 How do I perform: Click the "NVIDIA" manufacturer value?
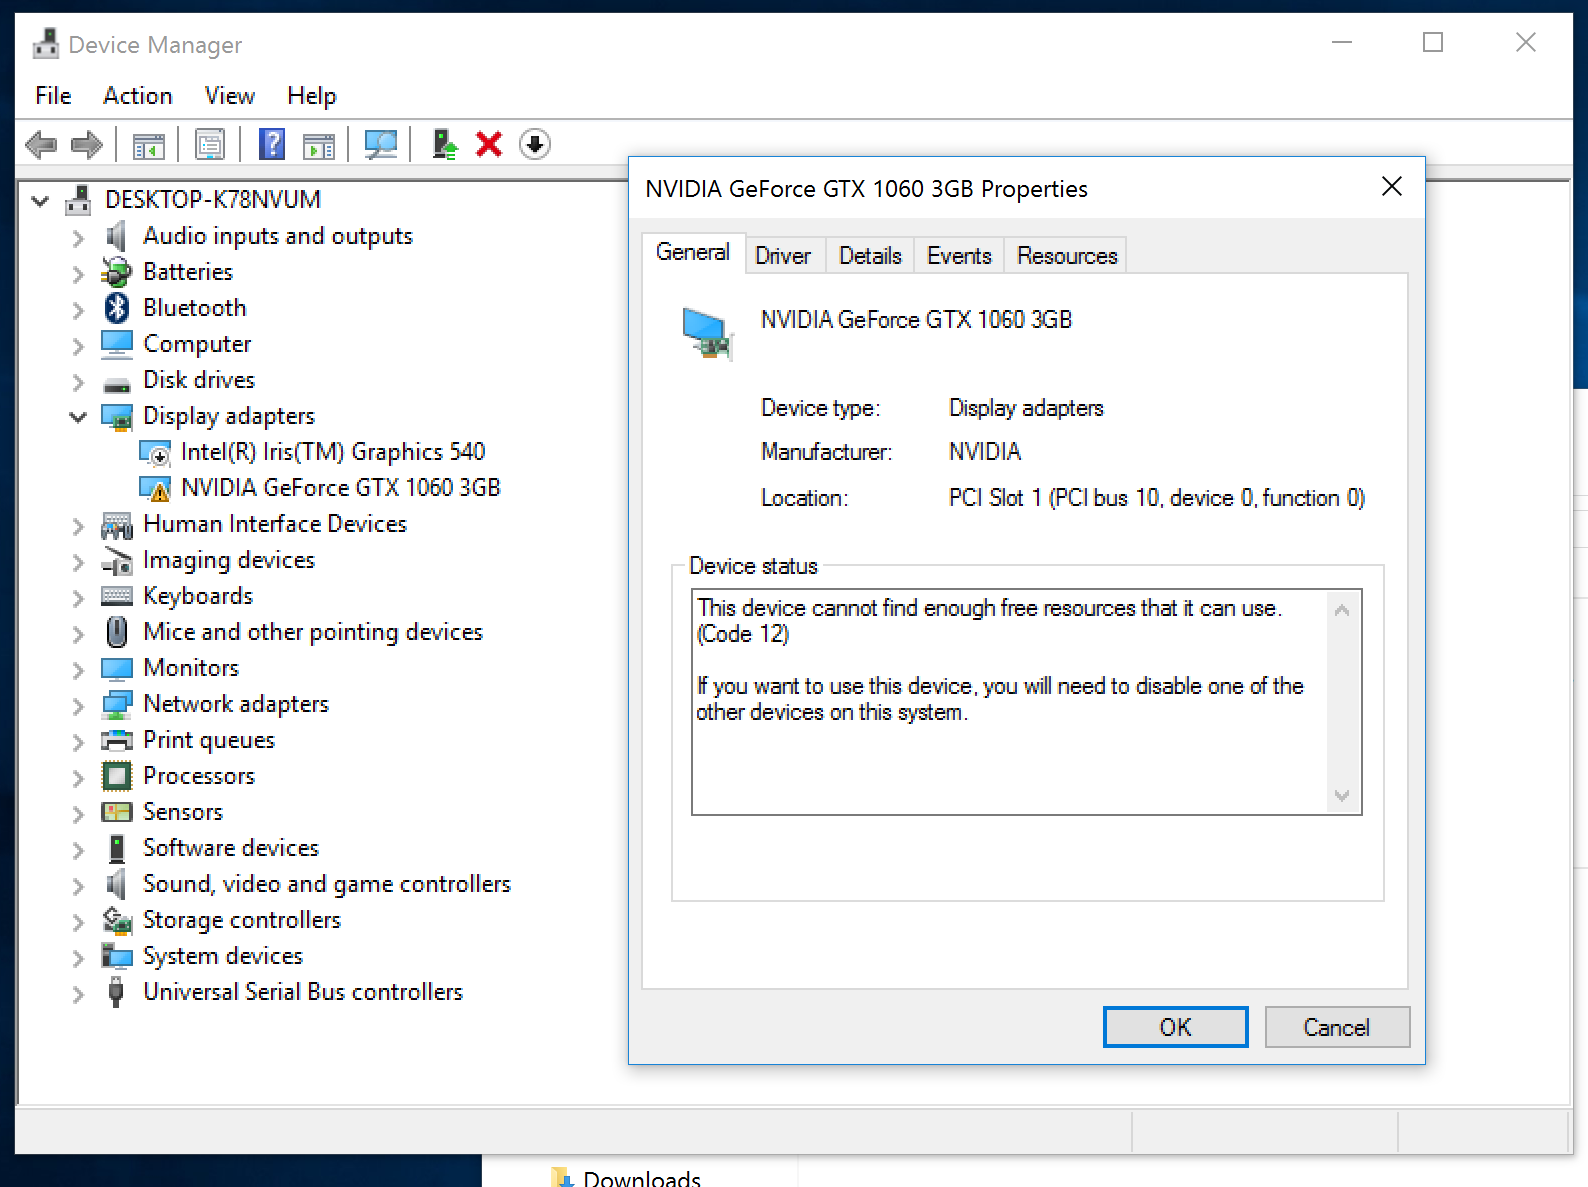click(985, 452)
